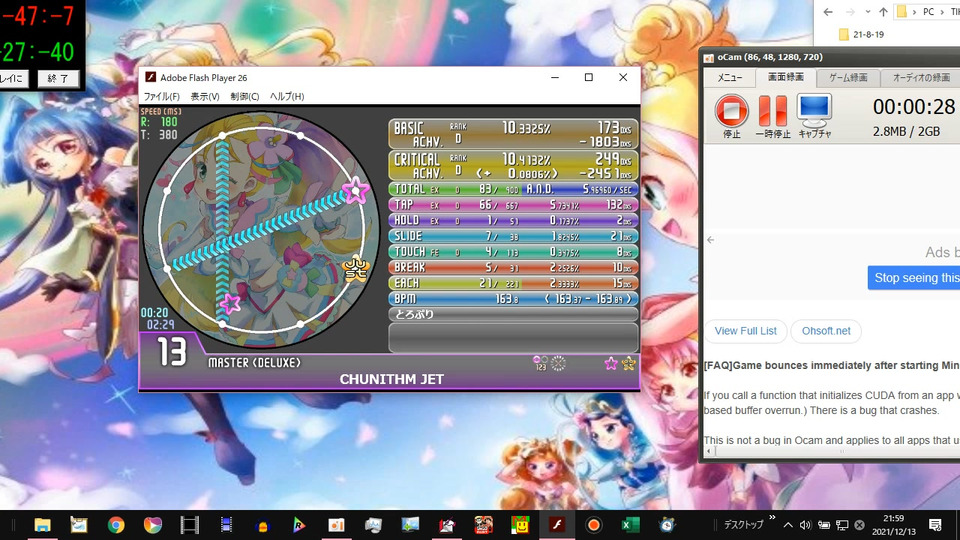This screenshot has height=540, width=960.
Task: Click the back arrow in oCam ad panel
Action: pos(710,240)
